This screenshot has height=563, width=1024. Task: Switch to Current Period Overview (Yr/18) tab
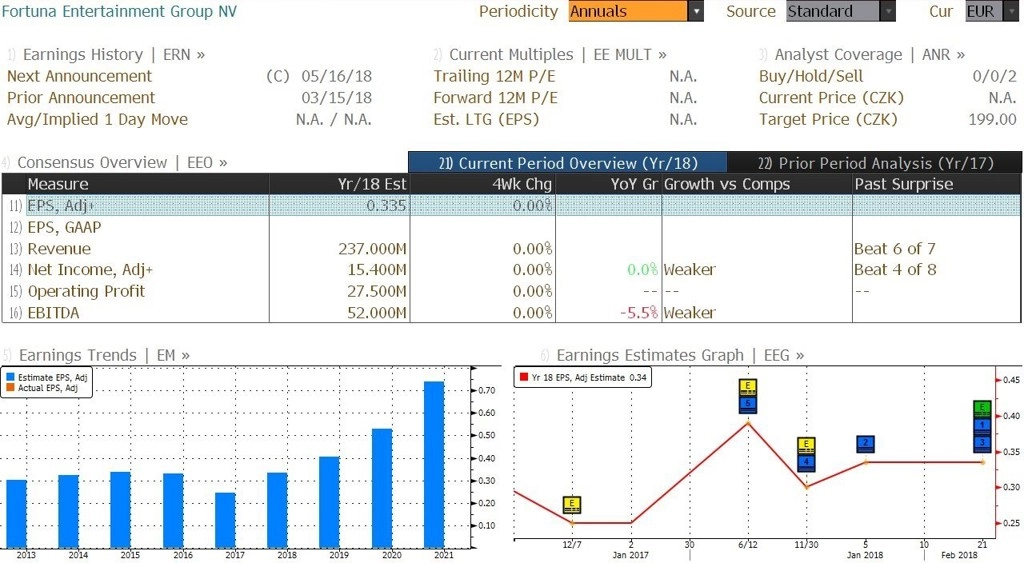coord(568,163)
